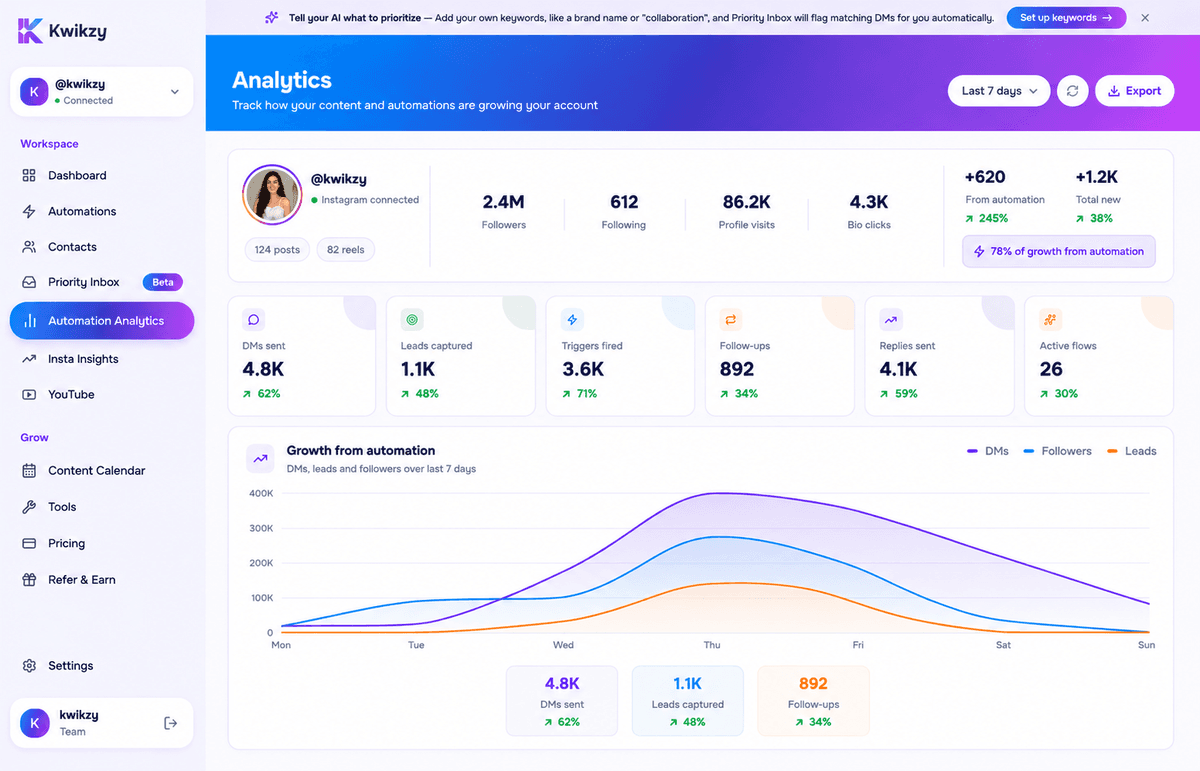This screenshot has width=1200, height=771.
Task: Click the Priority Inbox tray icon
Action: point(29,282)
